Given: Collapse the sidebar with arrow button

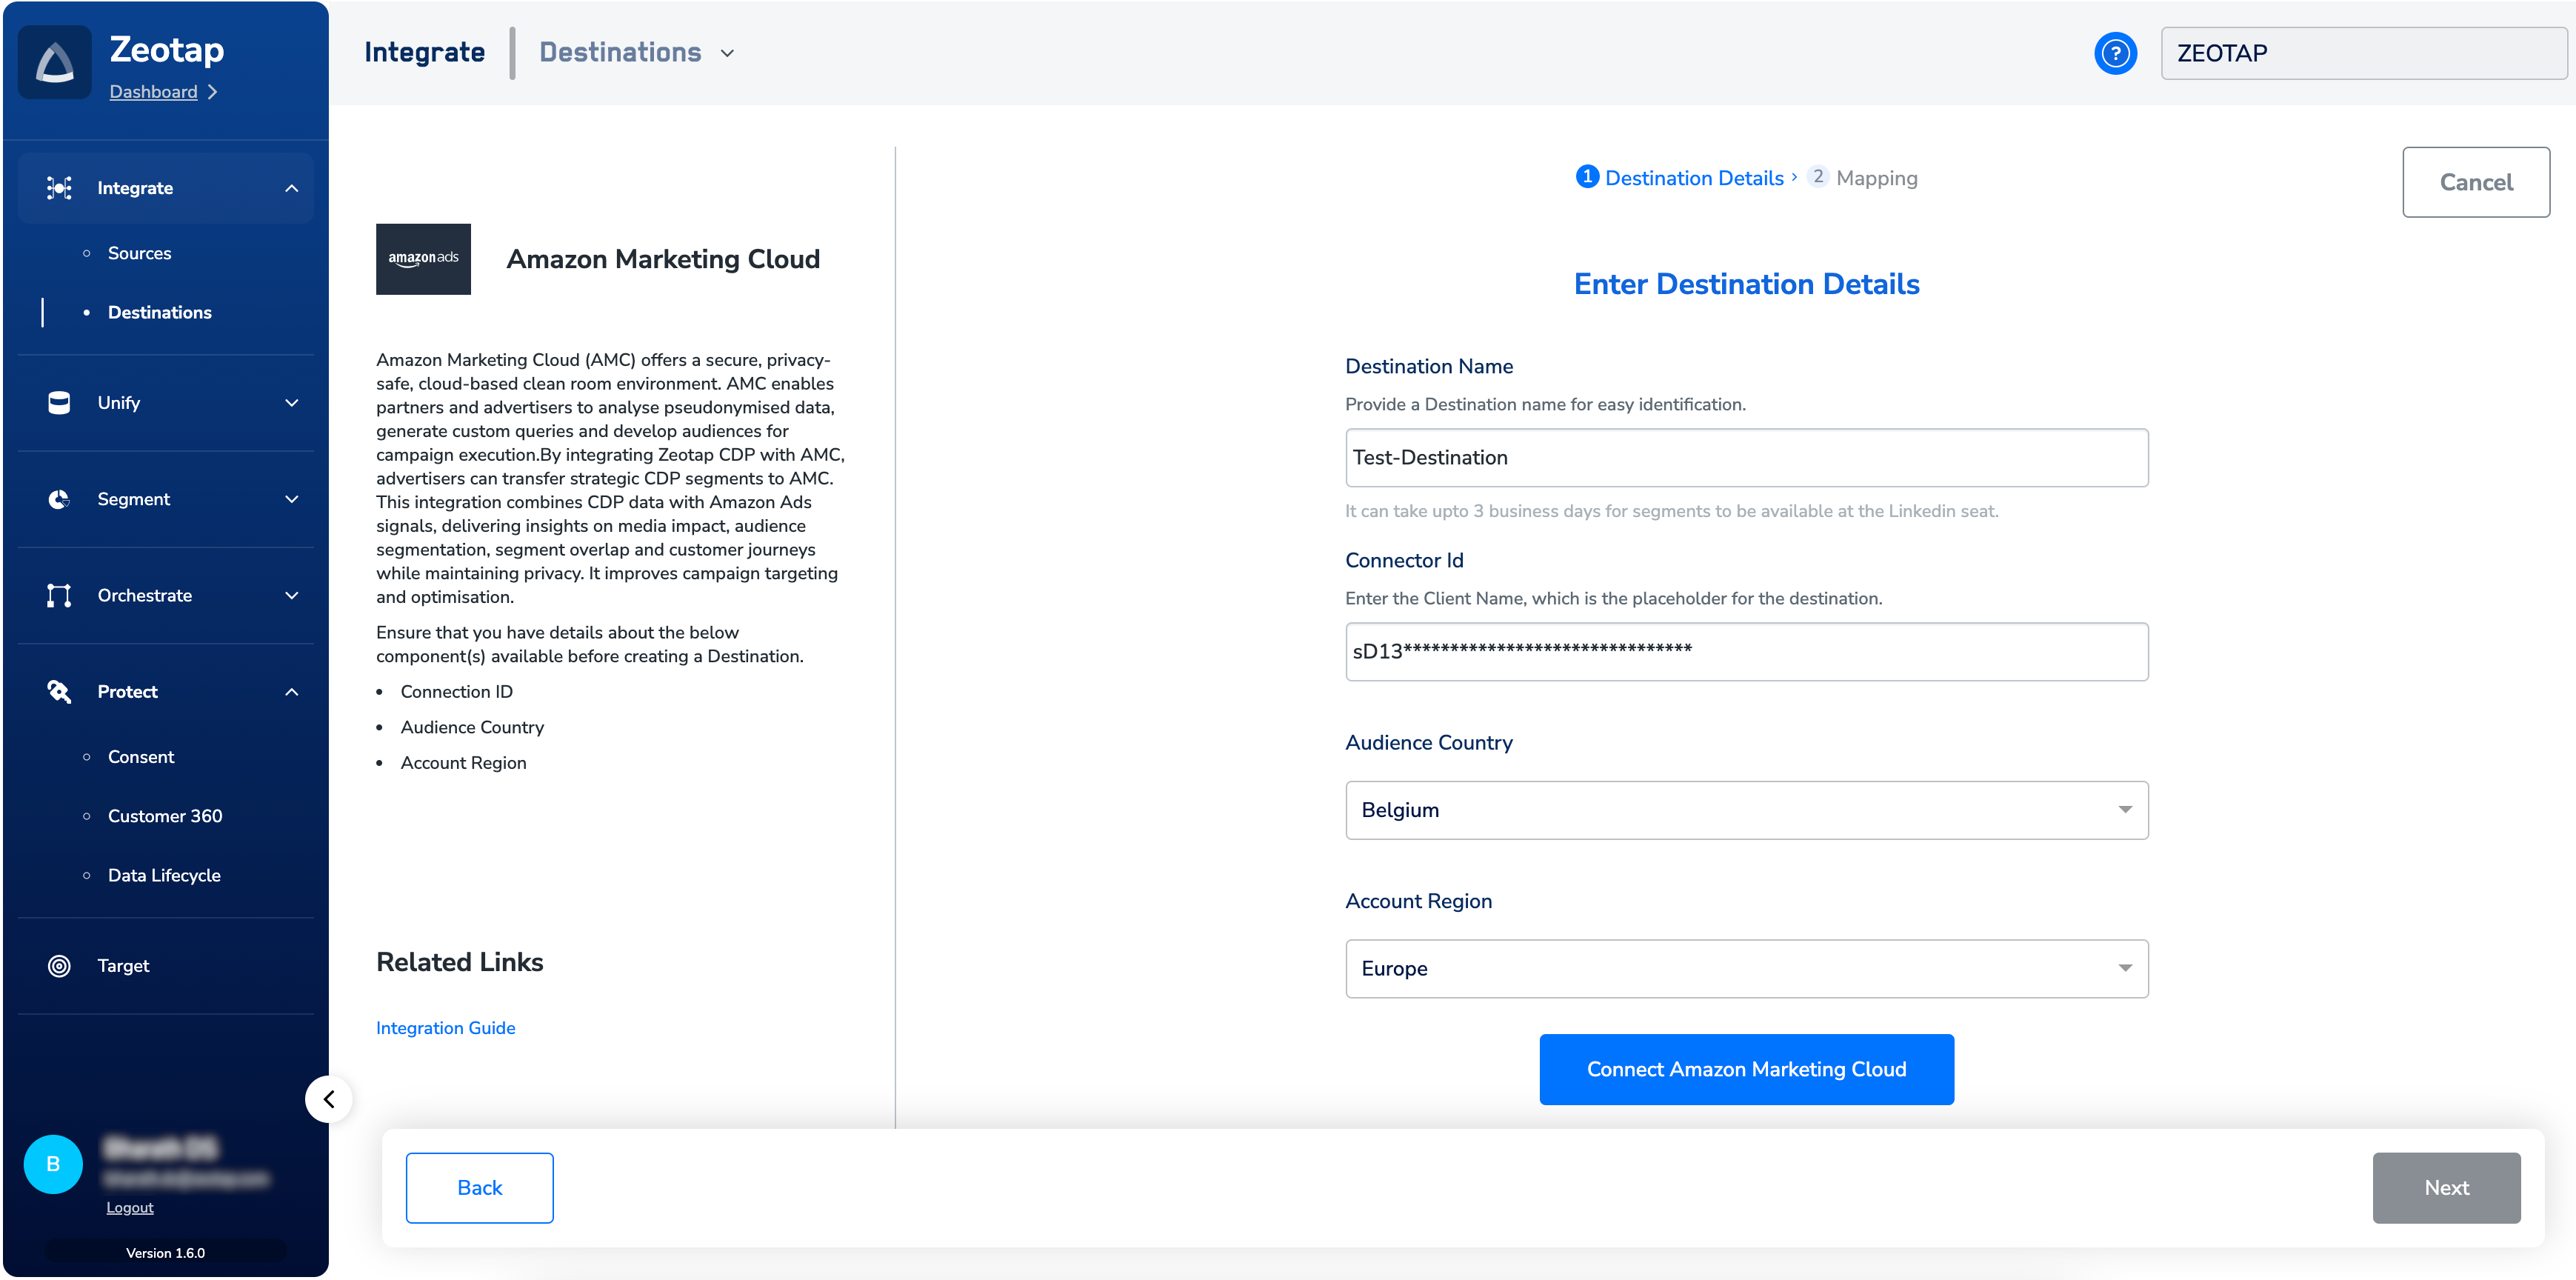Looking at the screenshot, I should (x=329, y=1099).
